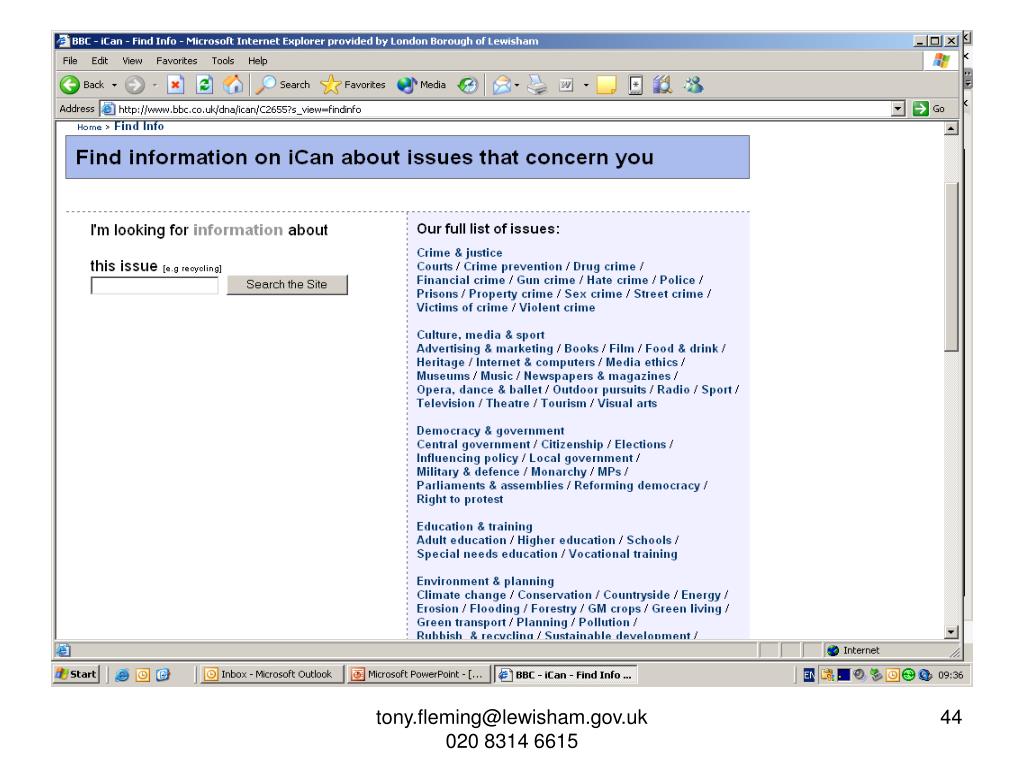Open the View menu

(x=132, y=61)
